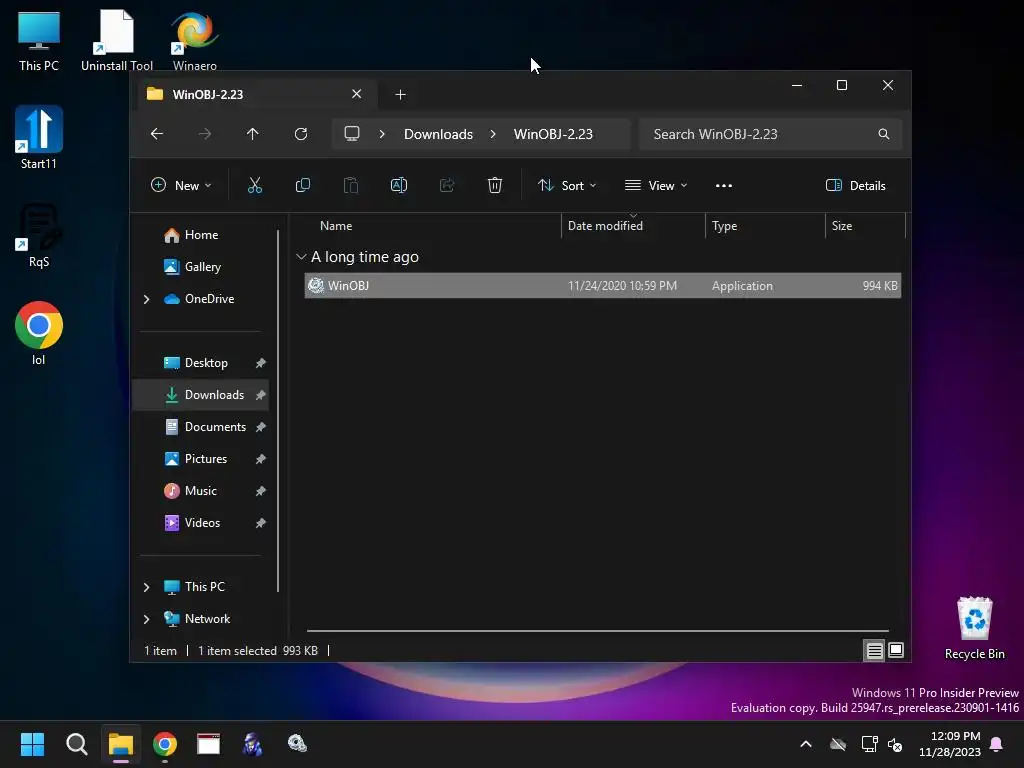
Task: Select the Start11 desktop shortcut
Action: point(39,137)
